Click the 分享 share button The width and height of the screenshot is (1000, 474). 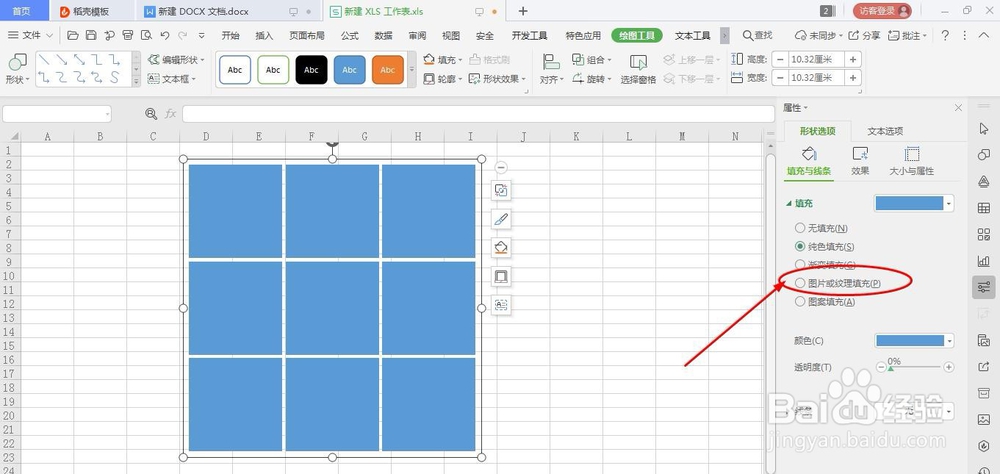tap(865, 36)
